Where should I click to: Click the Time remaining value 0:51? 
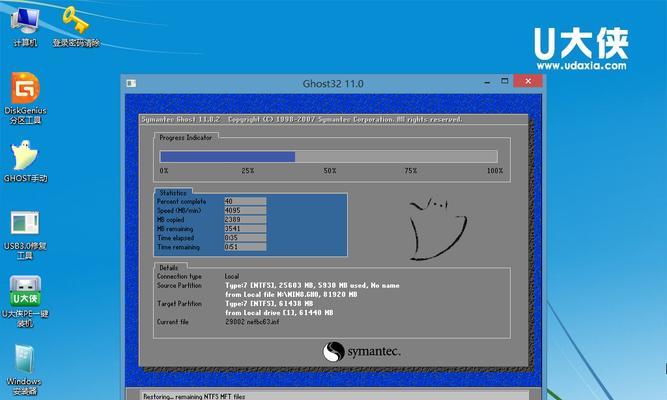(x=245, y=247)
